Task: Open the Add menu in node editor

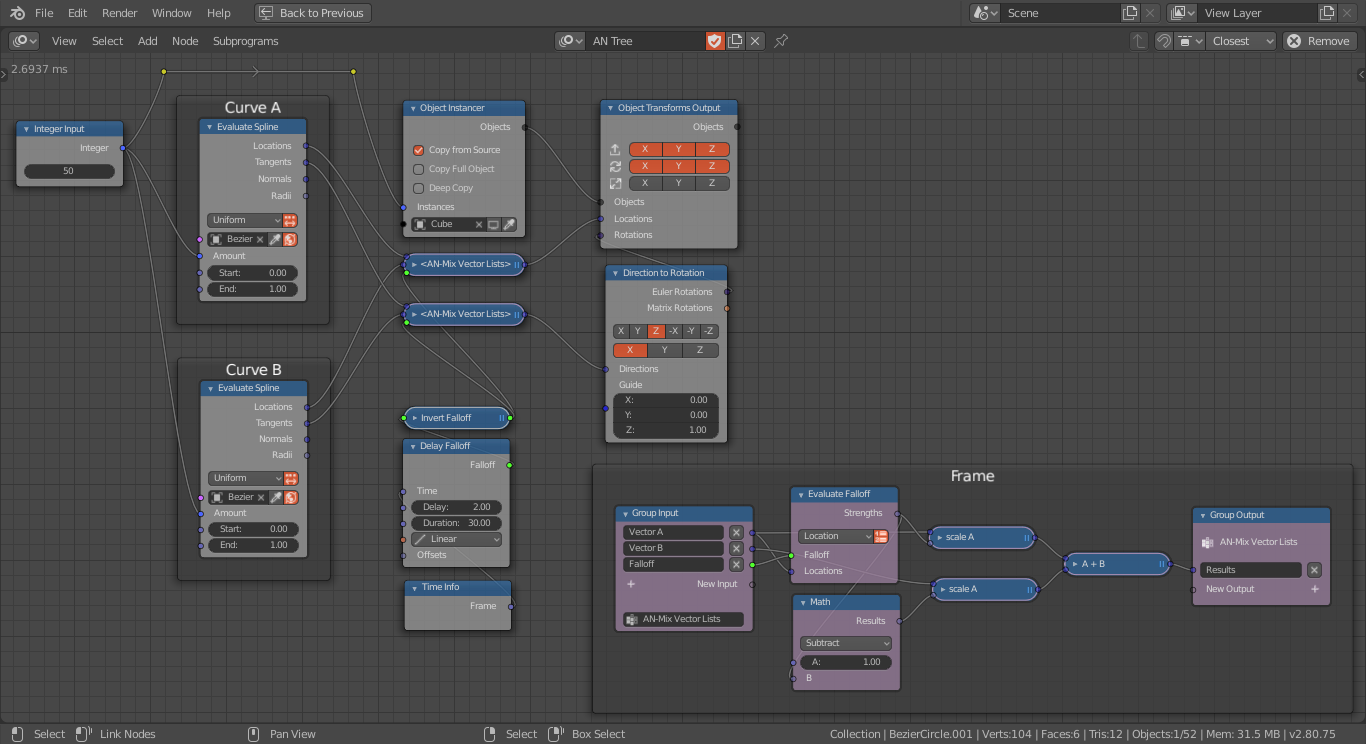Action: coord(148,41)
